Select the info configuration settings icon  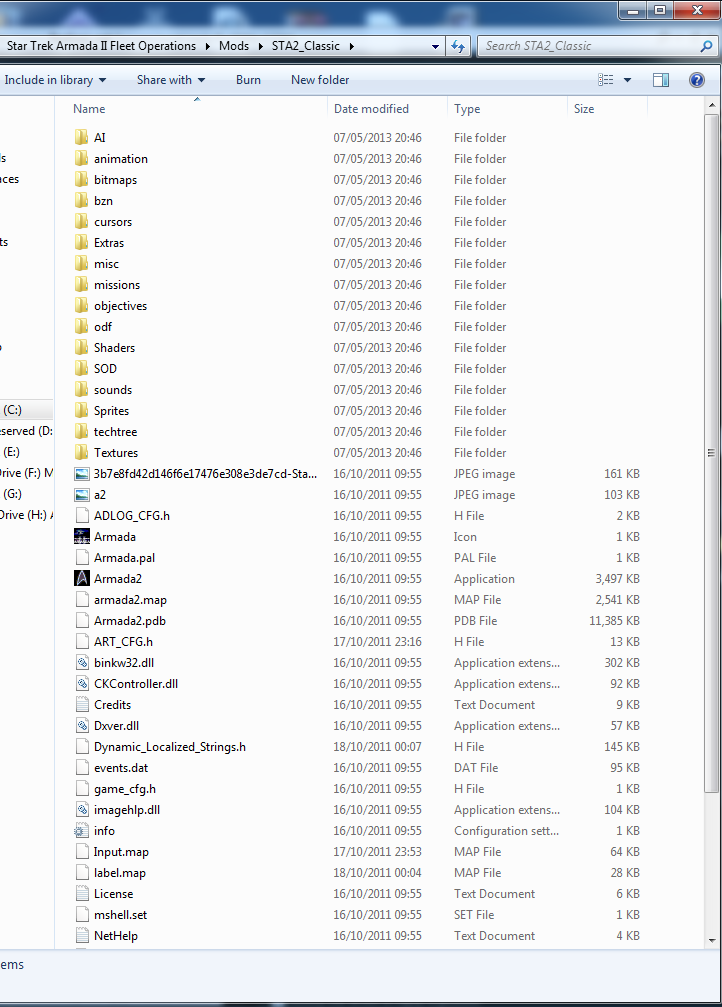click(x=82, y=830)
